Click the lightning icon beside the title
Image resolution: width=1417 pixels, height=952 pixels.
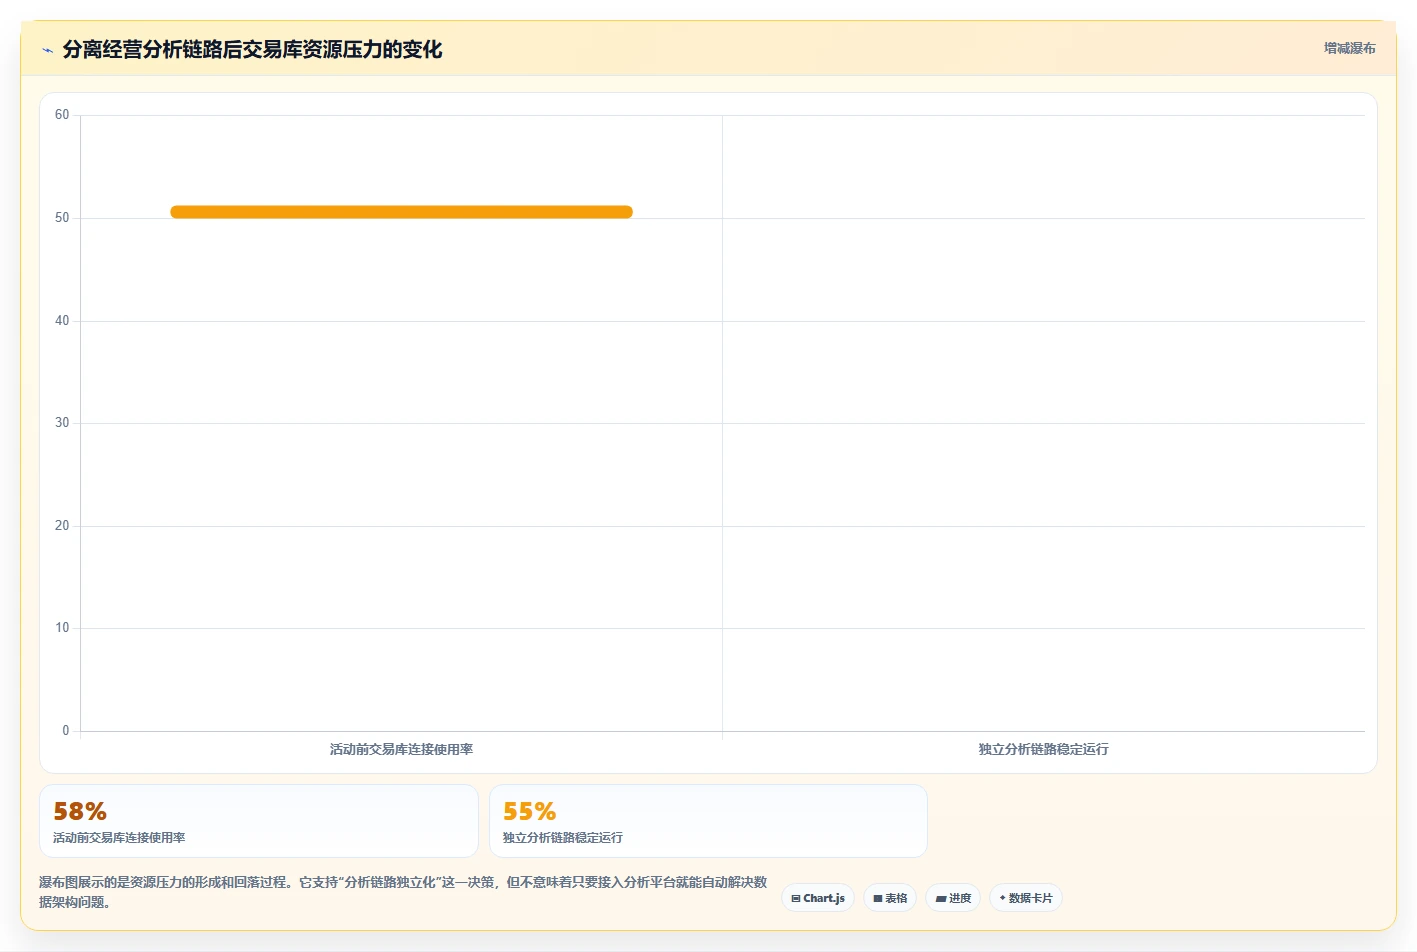pyautogui.click(x=47, y=50)
